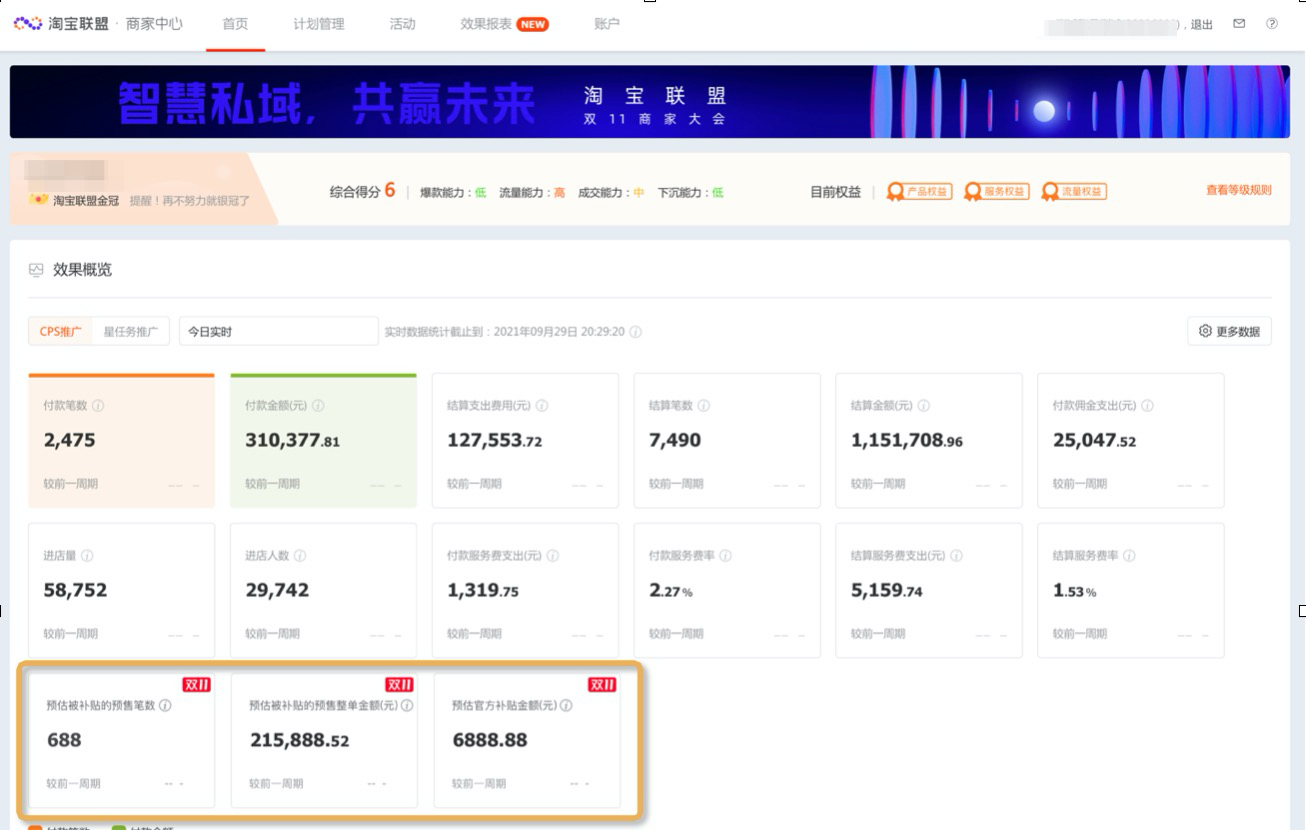Select the 流量权益 medal badge
Screen dimensions: 1306x830
1072,190
